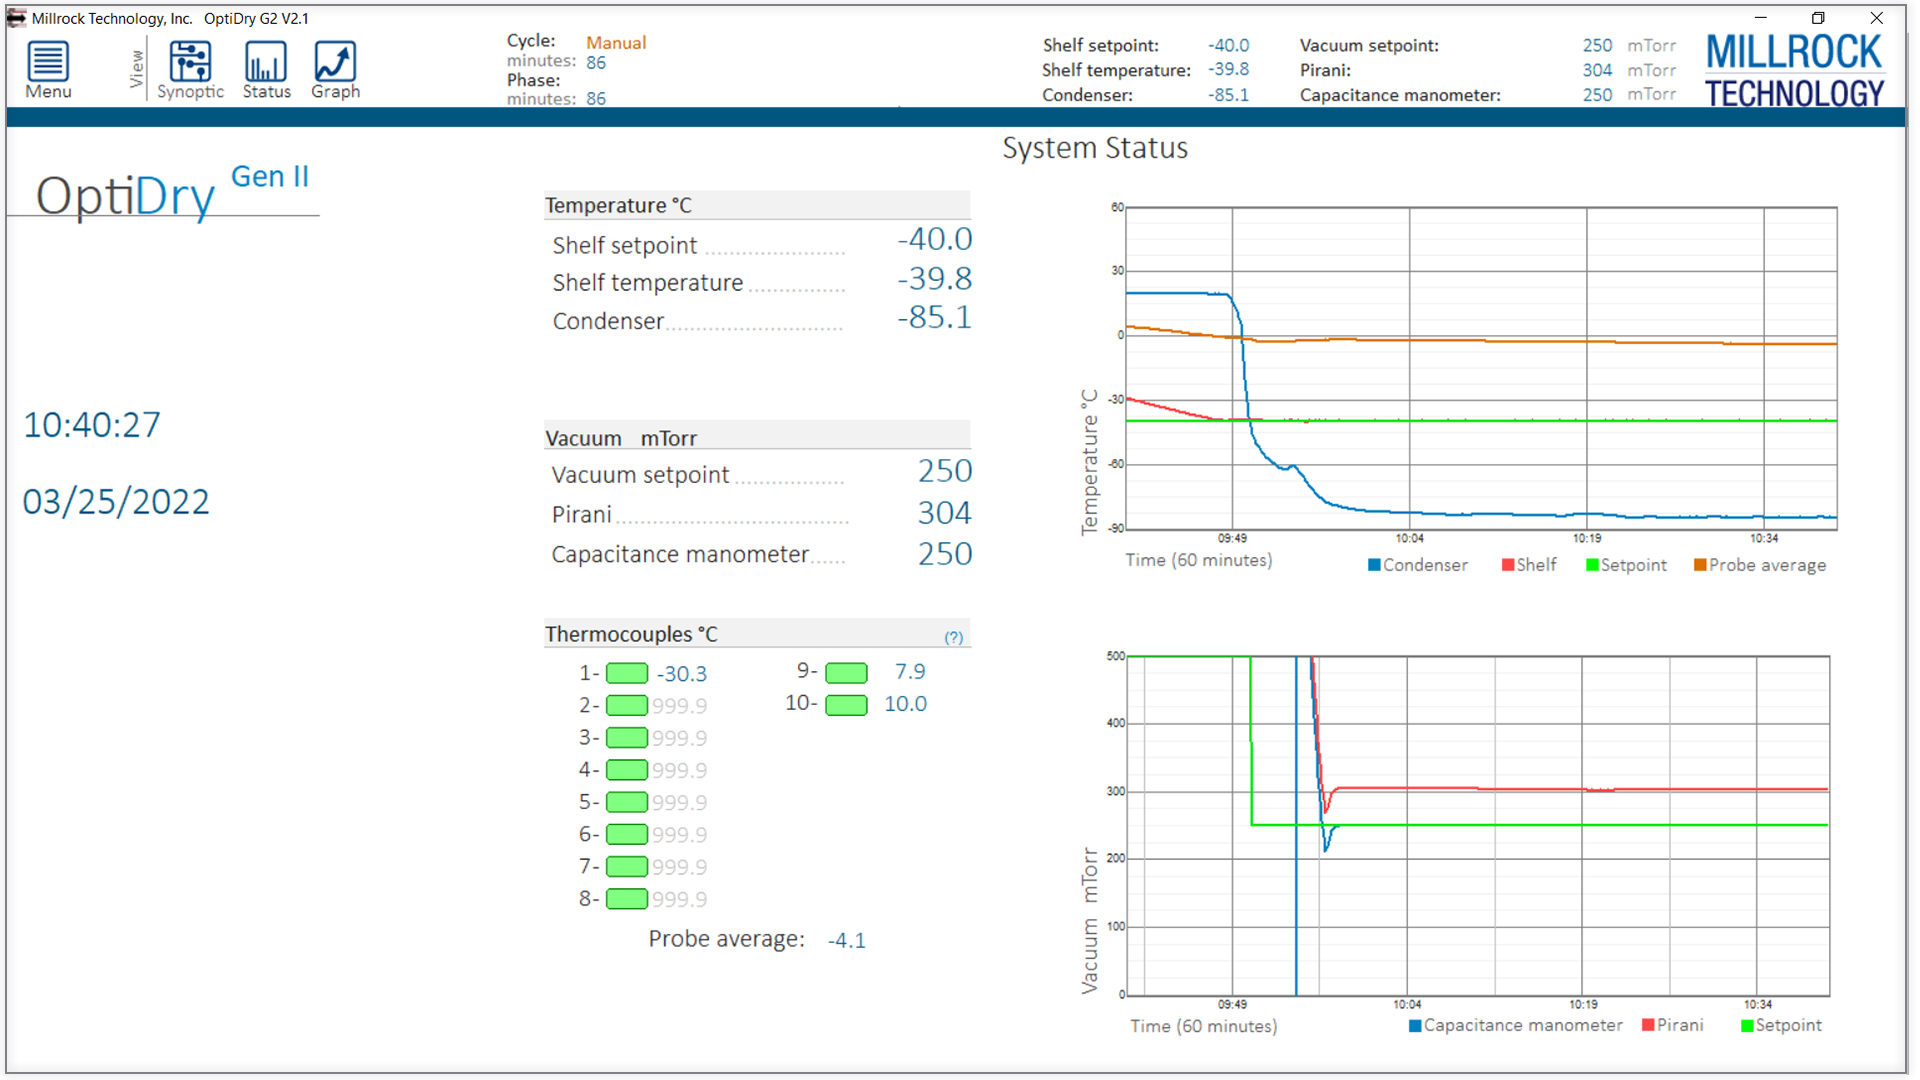Click the Vacuum setpoint value 250
The width and height of the screenshot is (1920, 1080).
(944, 471)
